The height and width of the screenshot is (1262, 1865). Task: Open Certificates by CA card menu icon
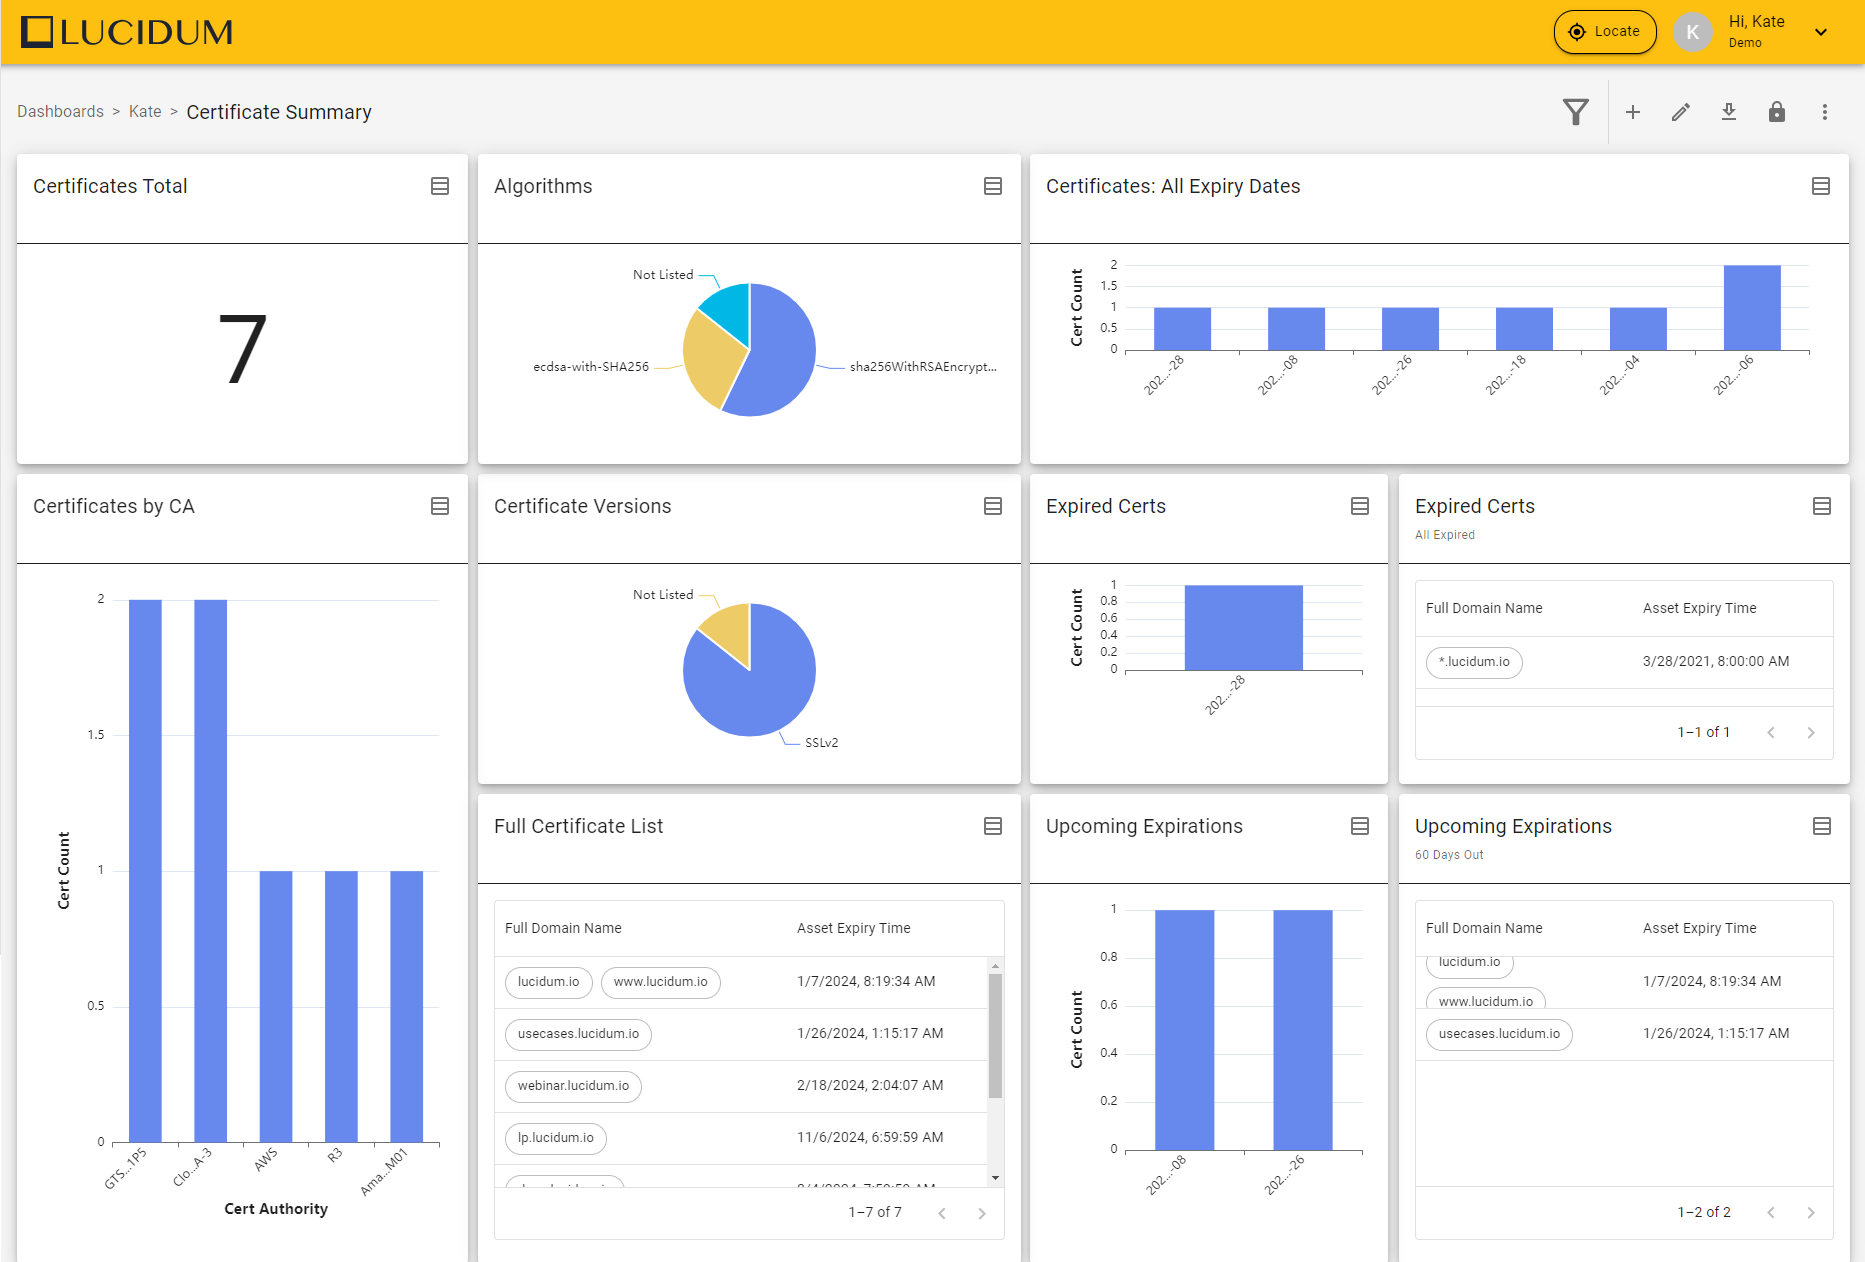[440, 506]
